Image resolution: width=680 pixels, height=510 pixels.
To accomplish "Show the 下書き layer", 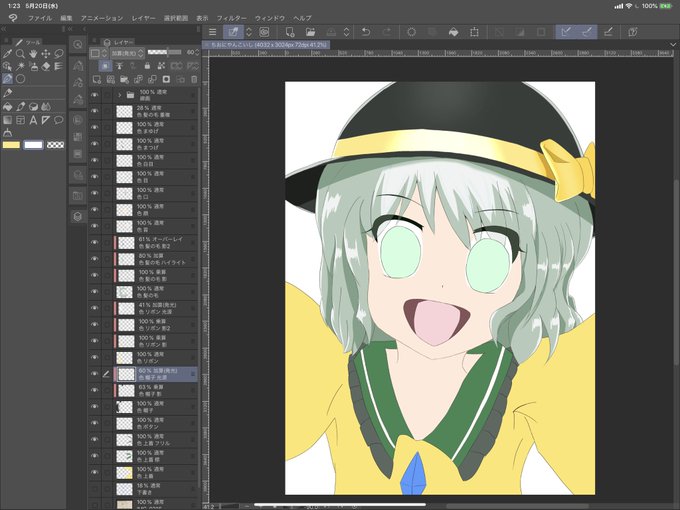I will point(95,489).
